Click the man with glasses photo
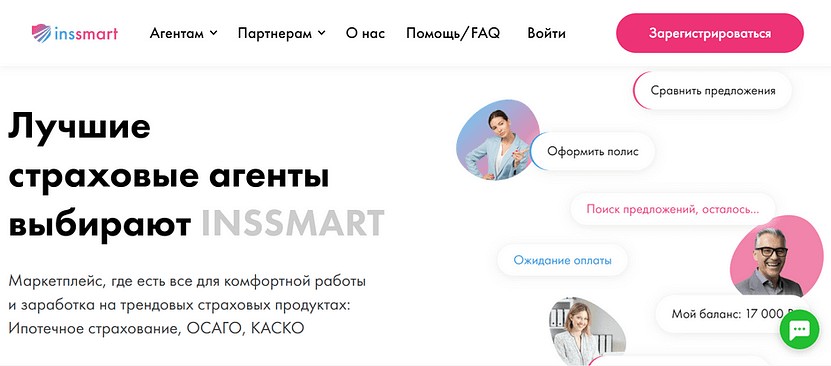The height and width of the screenshot is (366, 831). tap(776, 256)
